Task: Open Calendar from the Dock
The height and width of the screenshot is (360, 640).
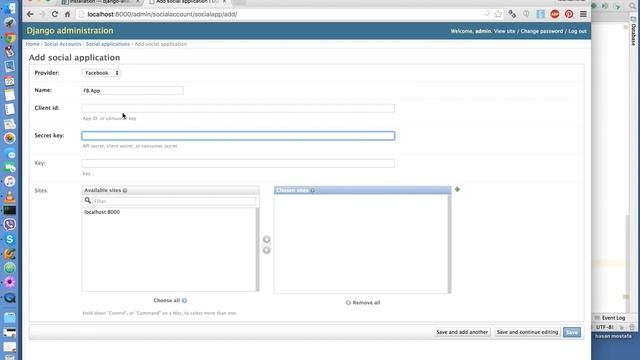Action: [x=10, y=81]
